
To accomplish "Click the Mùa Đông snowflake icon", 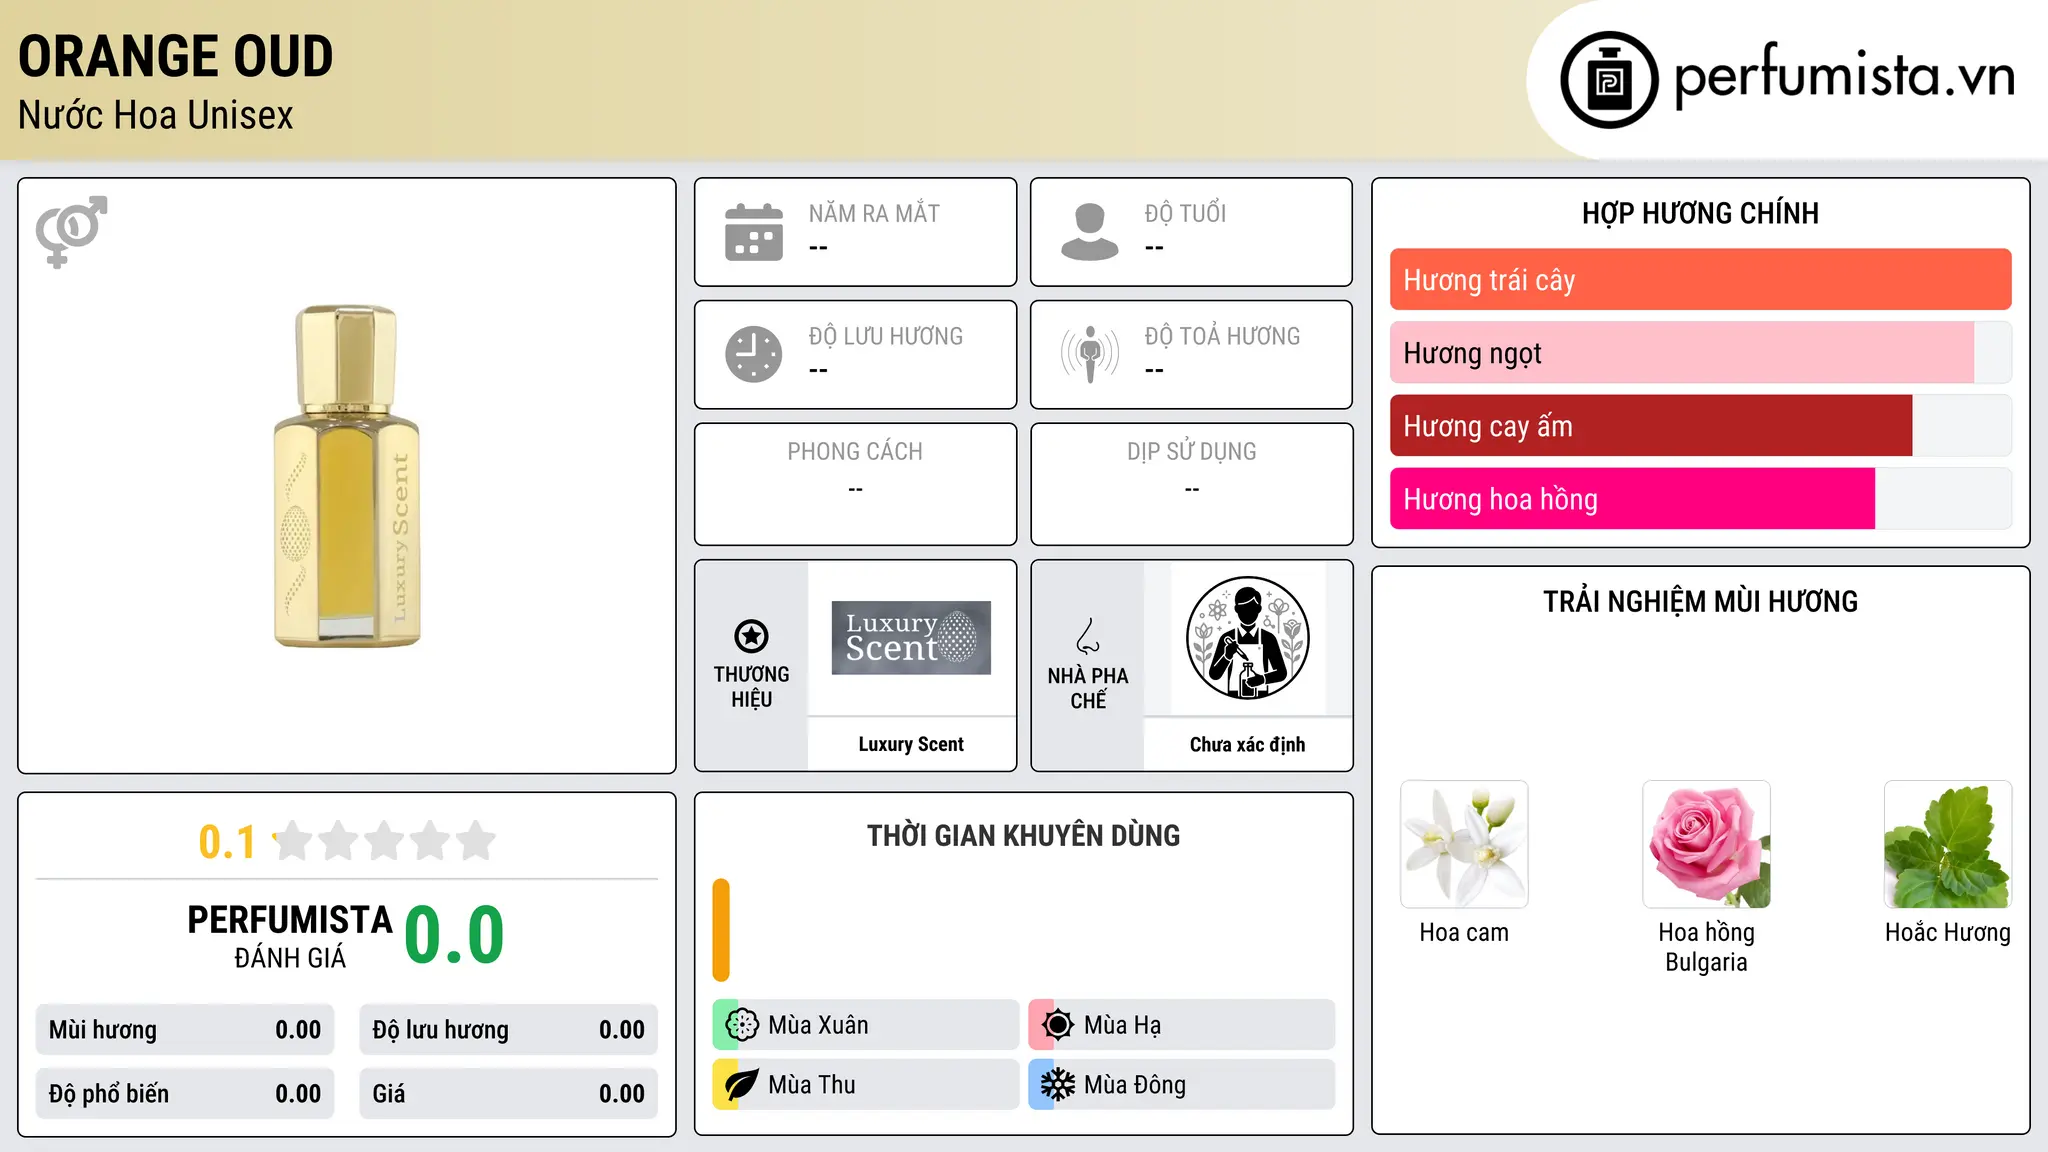I will click(1057, 1085).
